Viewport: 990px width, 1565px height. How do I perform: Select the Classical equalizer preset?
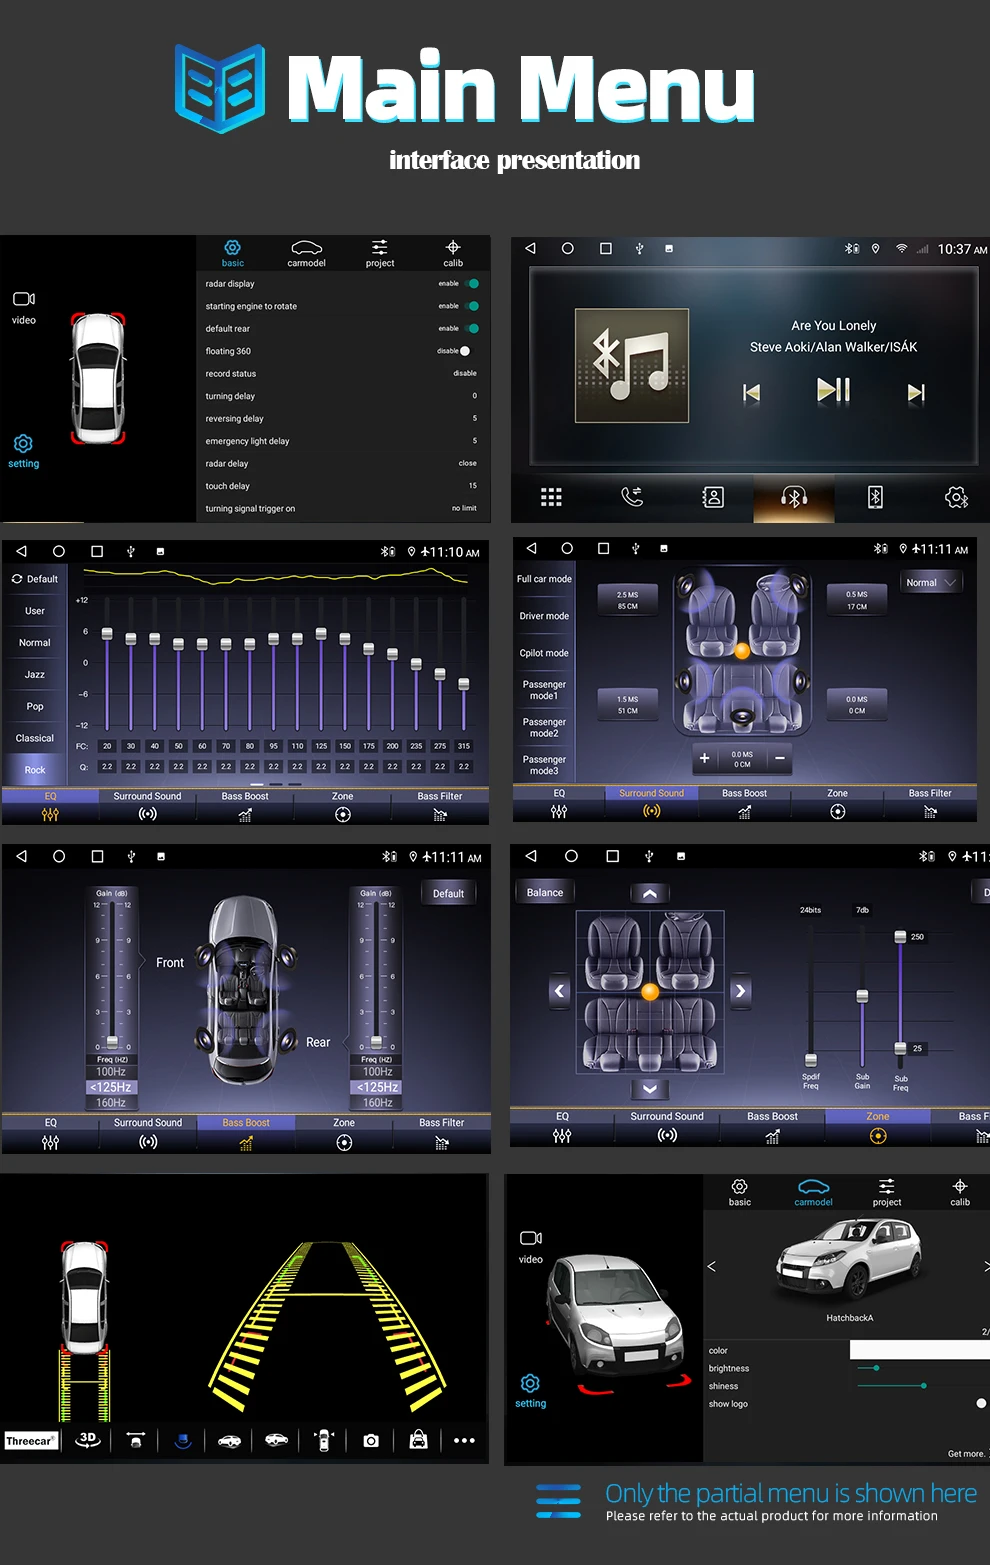(x=35, y=738)
